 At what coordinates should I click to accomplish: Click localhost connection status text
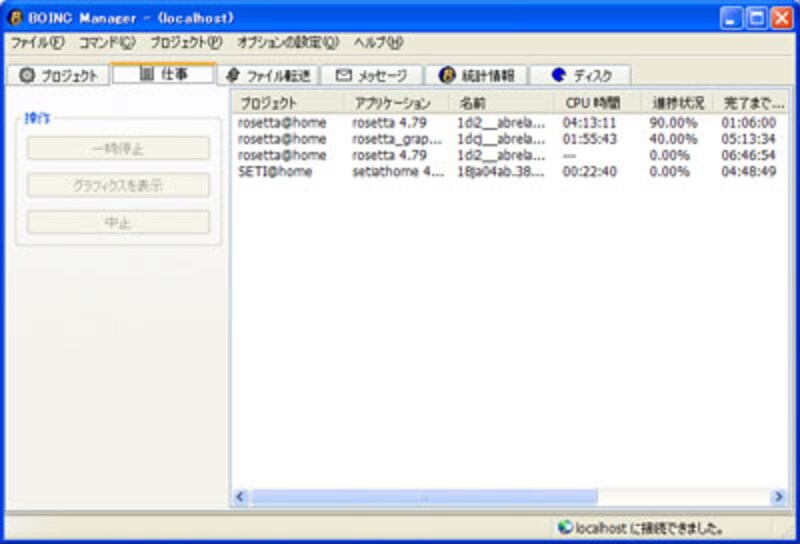649,528
